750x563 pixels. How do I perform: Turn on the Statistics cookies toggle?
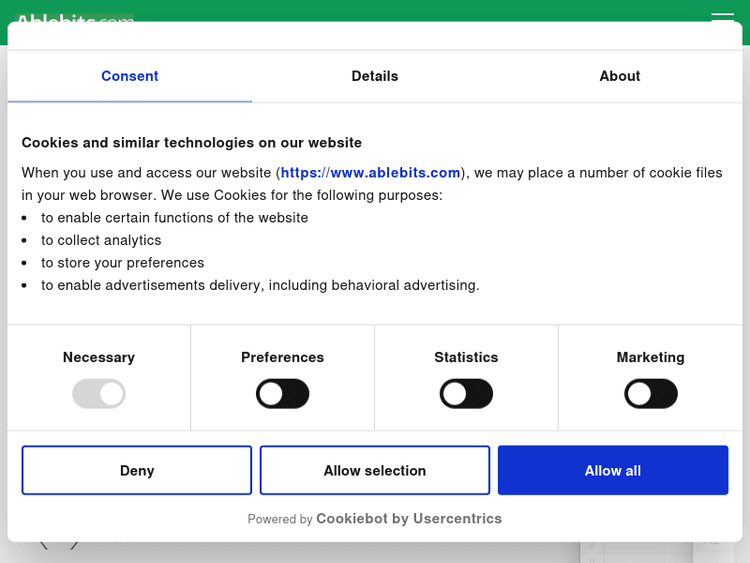coord(466,394)
